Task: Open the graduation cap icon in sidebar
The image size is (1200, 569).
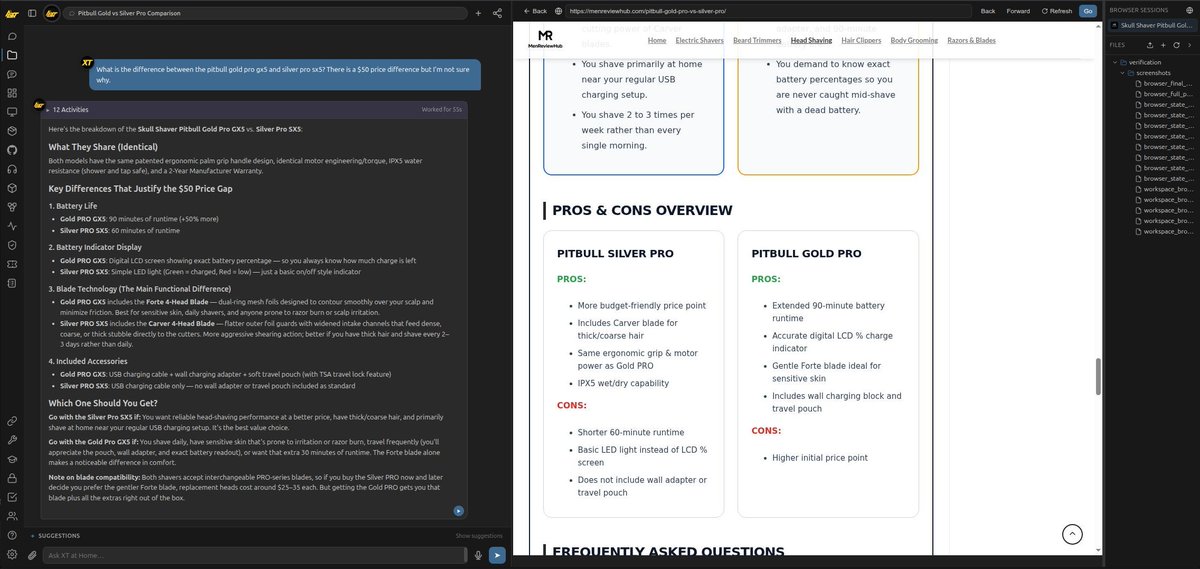Action: [12, 459]
